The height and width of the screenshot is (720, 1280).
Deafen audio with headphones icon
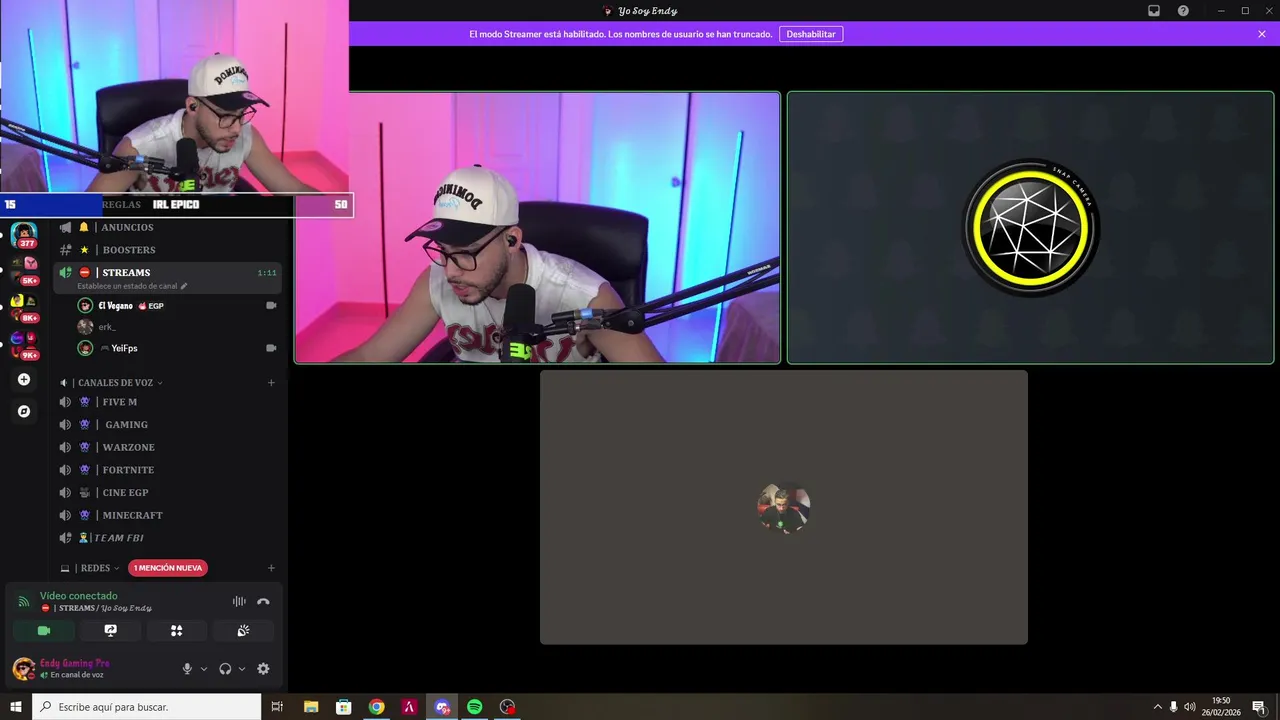[225, 669]
